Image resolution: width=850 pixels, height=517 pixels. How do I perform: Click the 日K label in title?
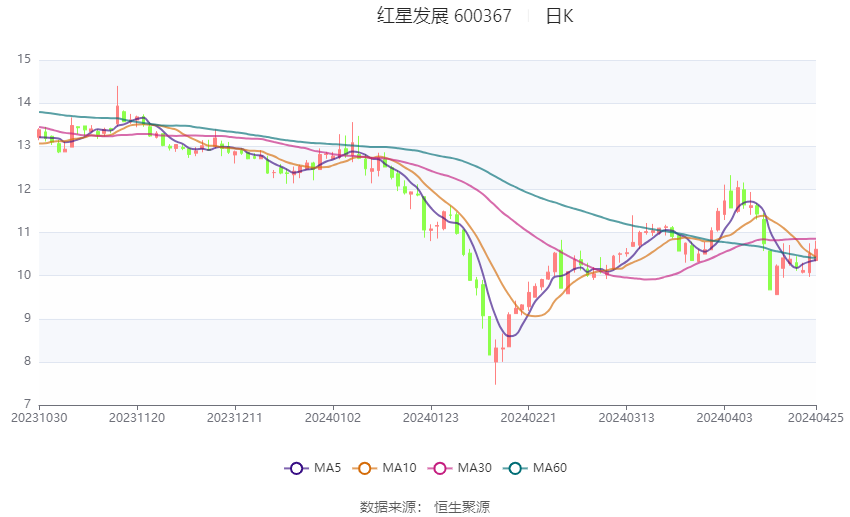coord(559,16)
